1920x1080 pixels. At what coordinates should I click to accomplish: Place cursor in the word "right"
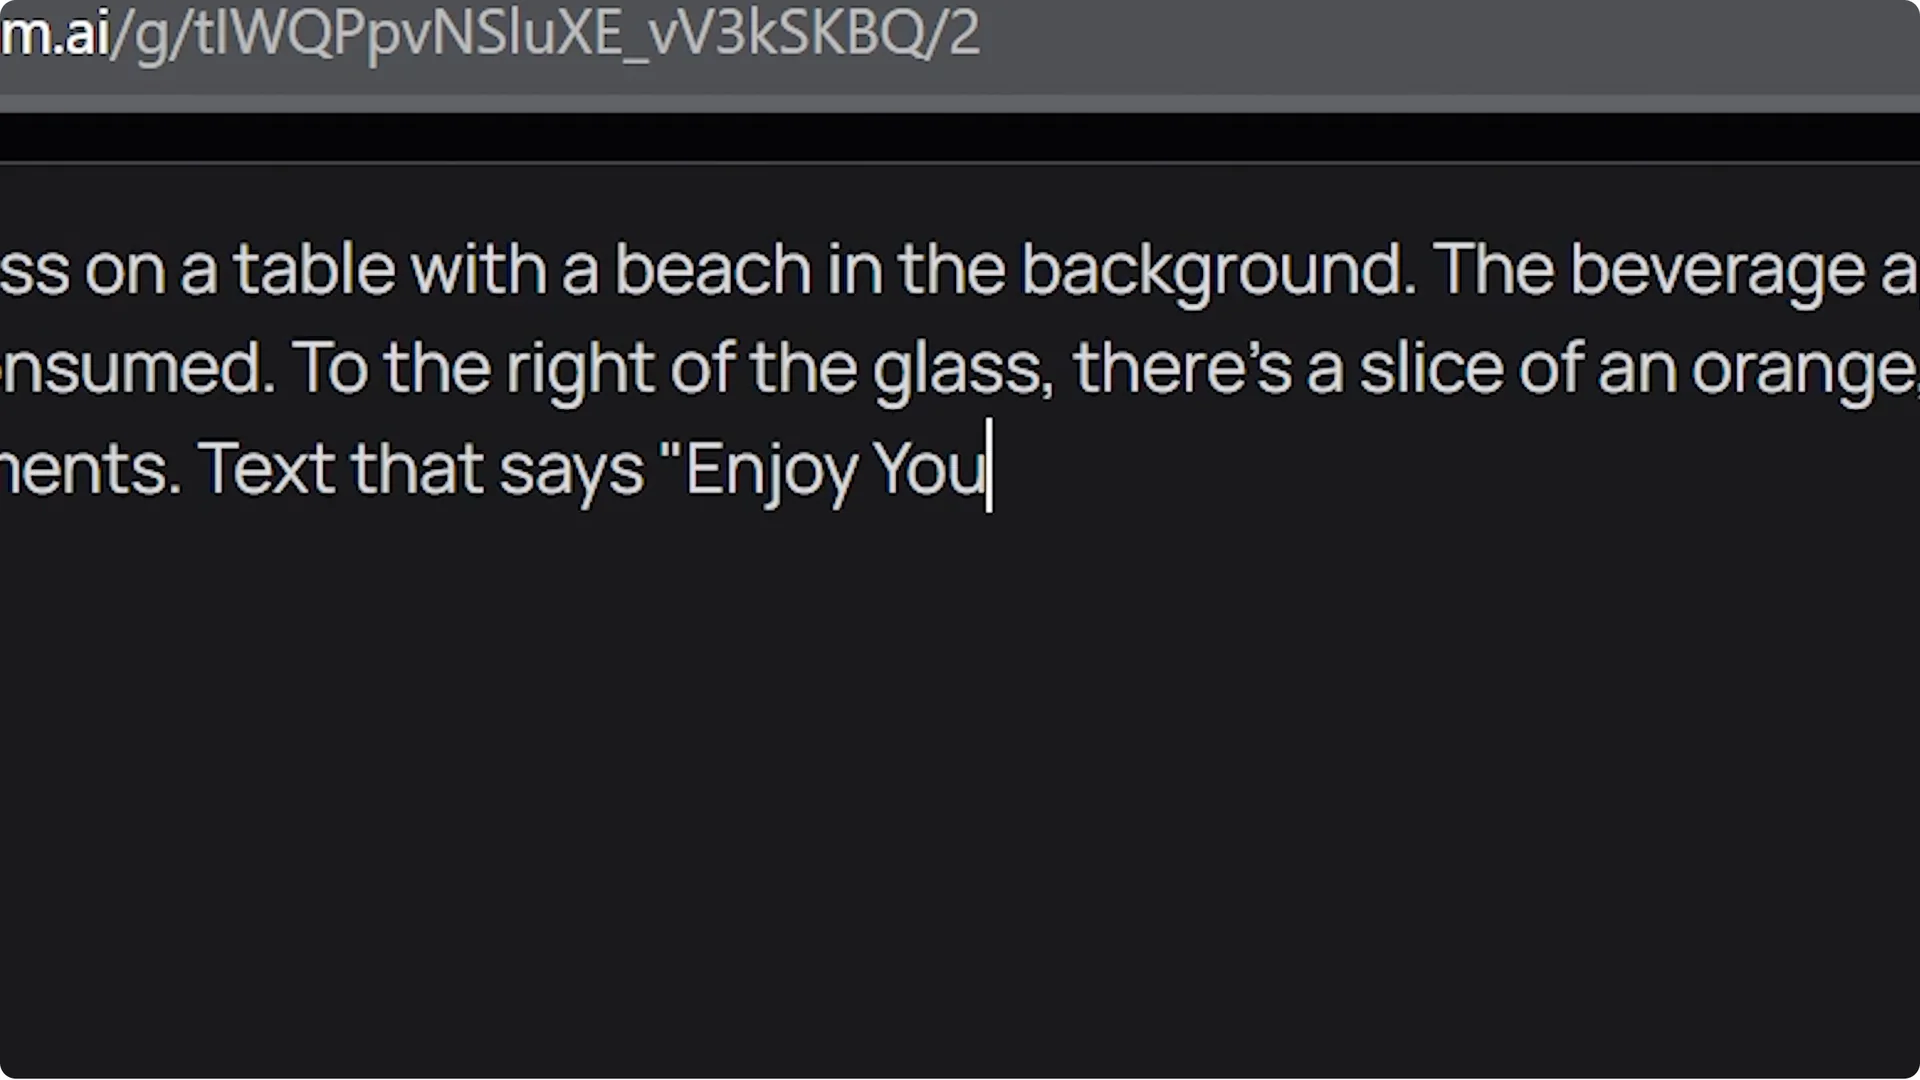(x=580, y=368)
